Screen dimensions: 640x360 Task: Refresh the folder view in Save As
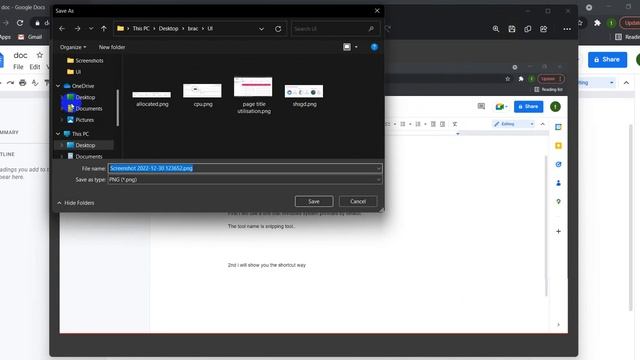pos(278,29)
